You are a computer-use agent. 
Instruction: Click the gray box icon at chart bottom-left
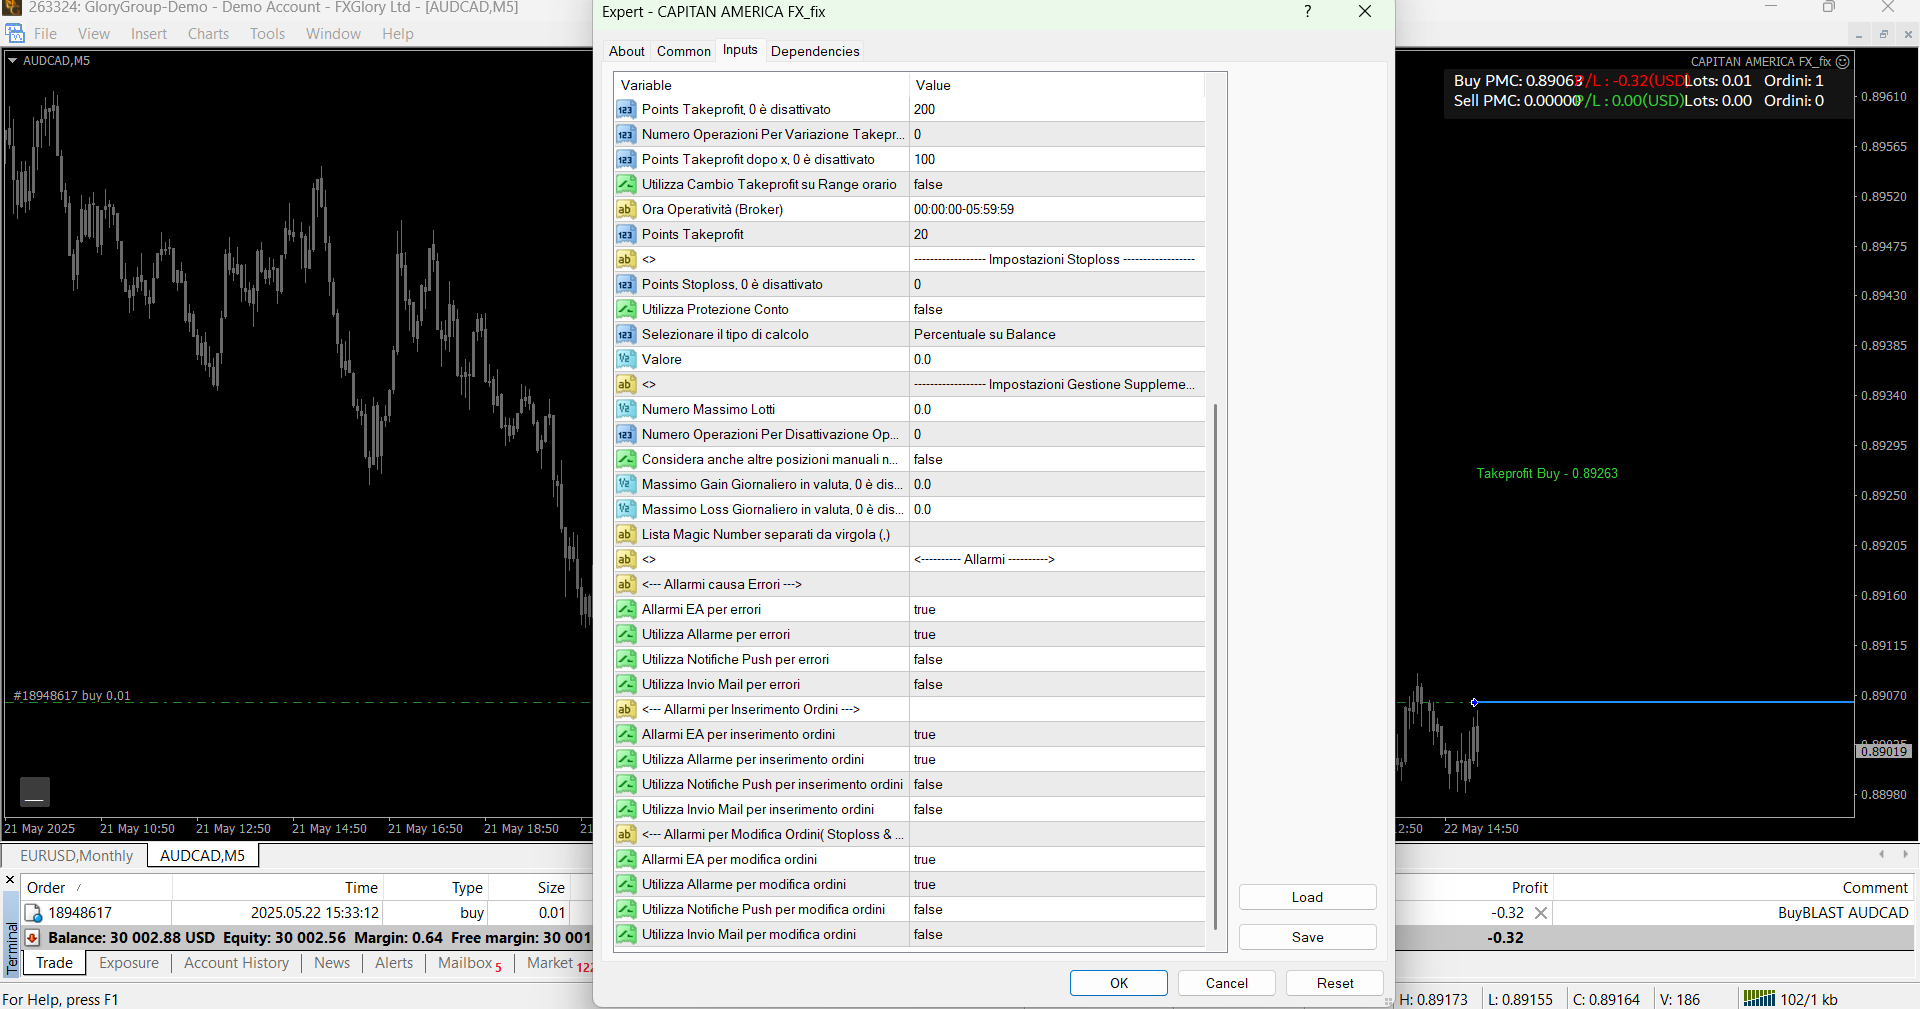pos(35,792)
